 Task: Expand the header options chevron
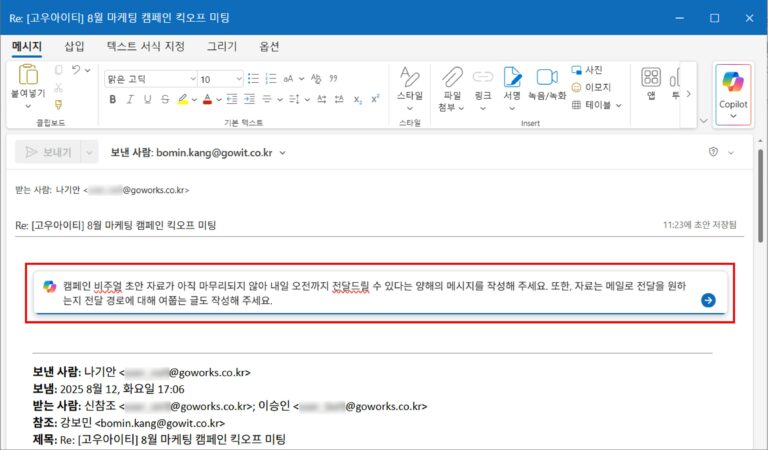click(731, 153)
